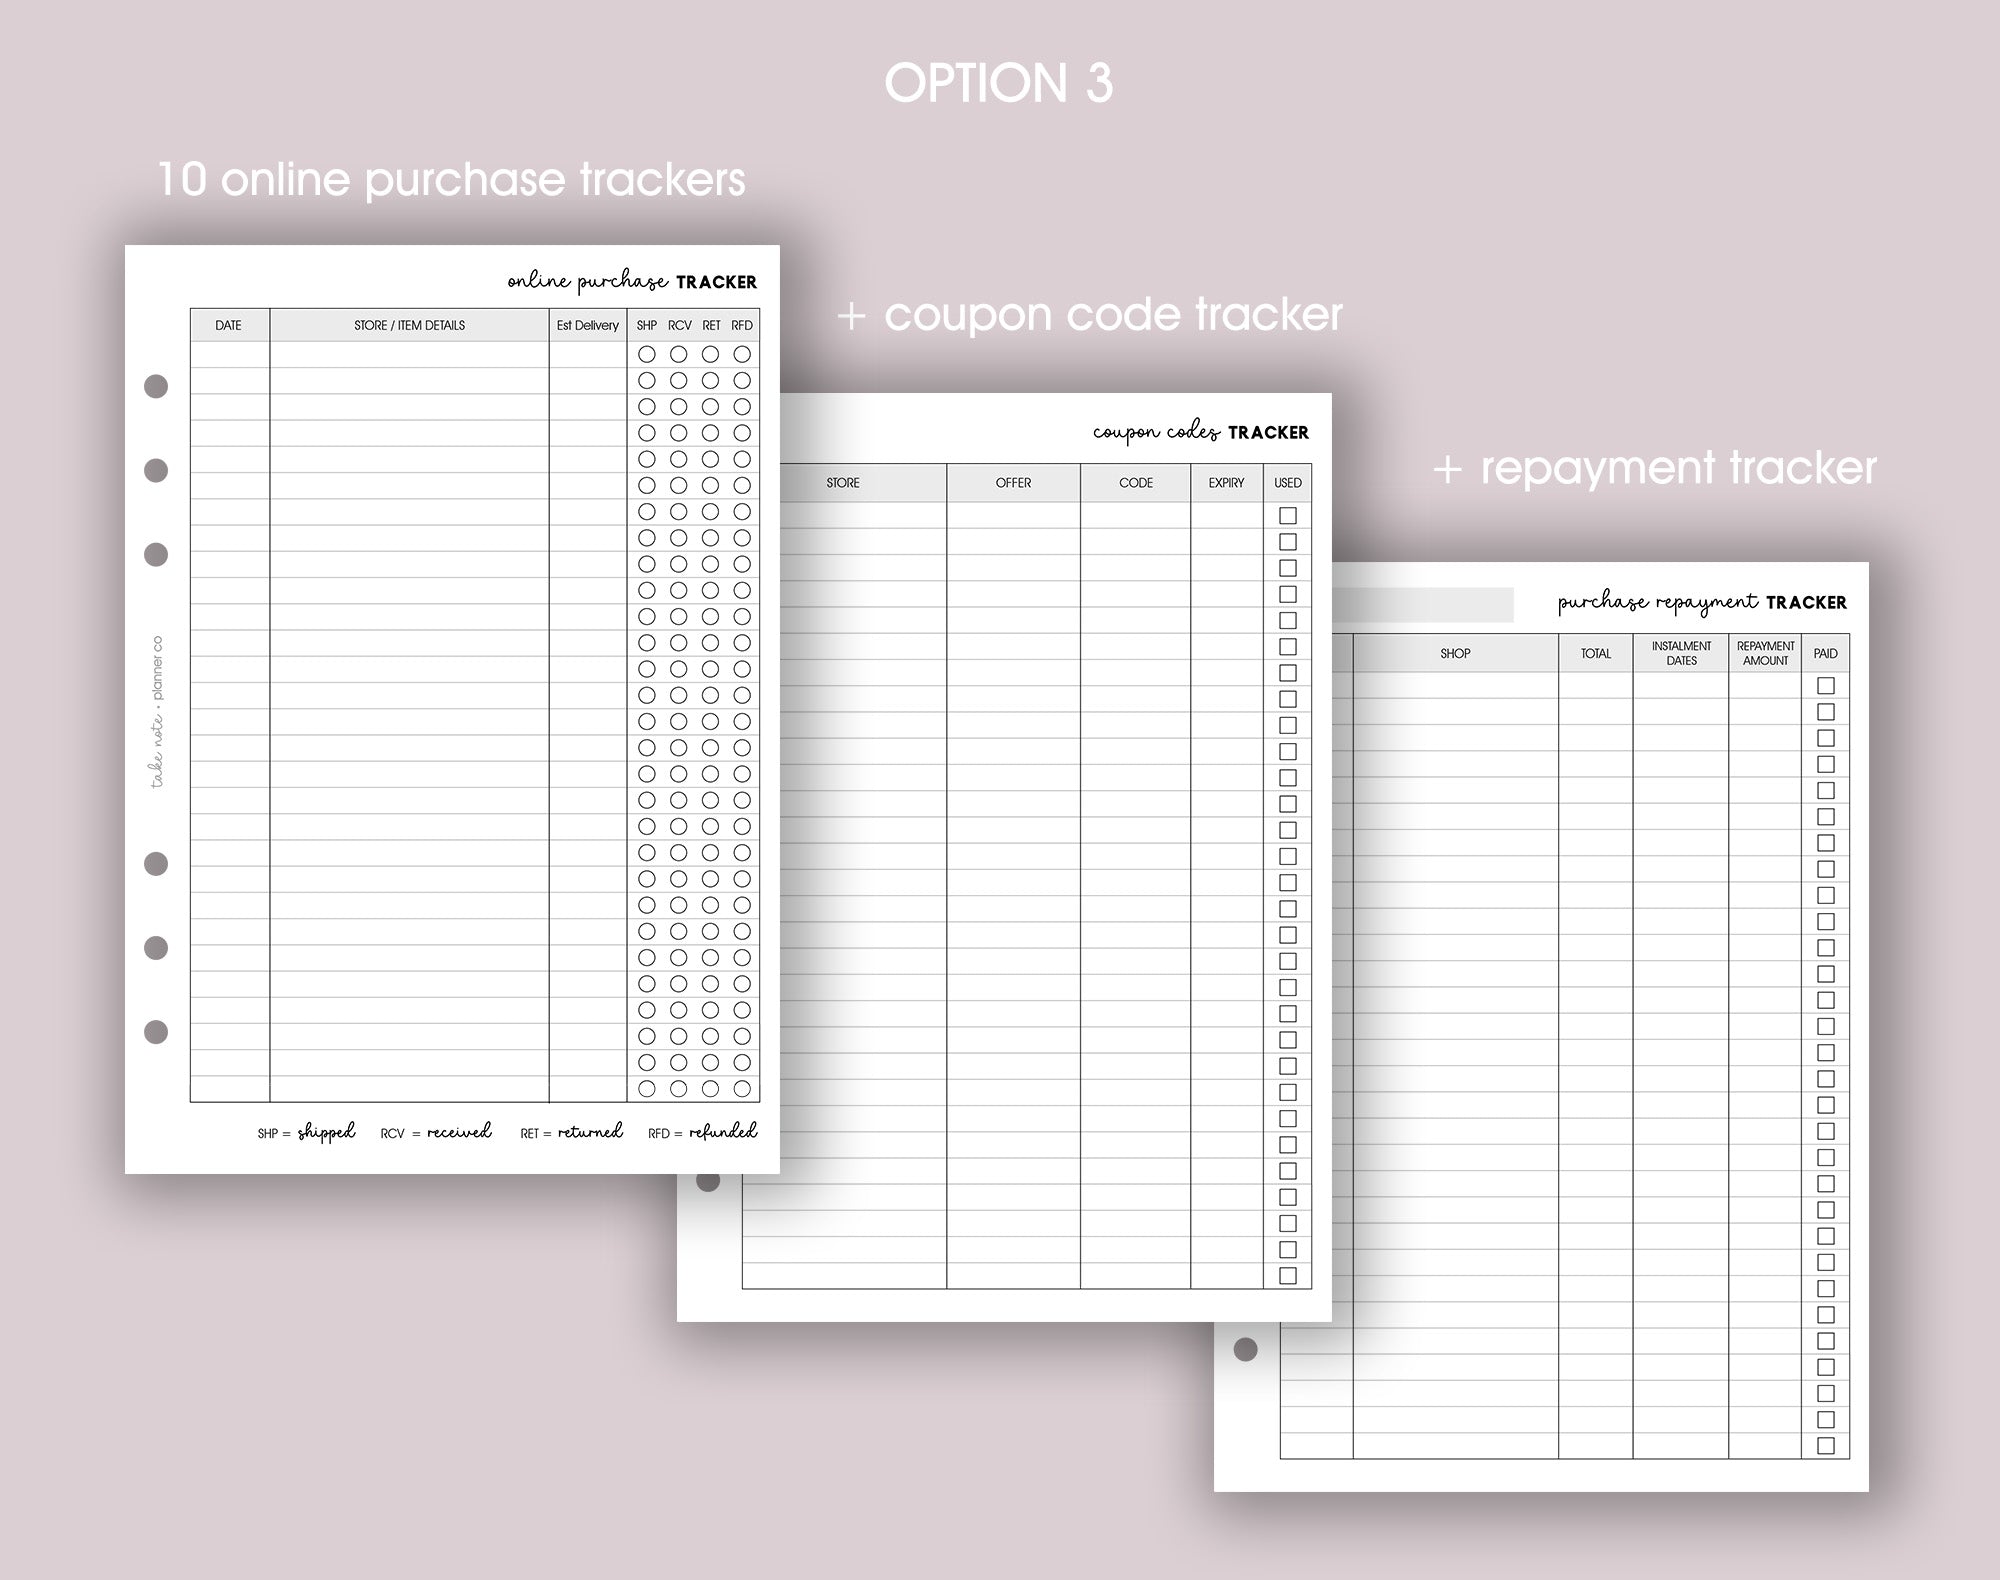Click the 'RET = returned' legend

tap(571, 1132)
